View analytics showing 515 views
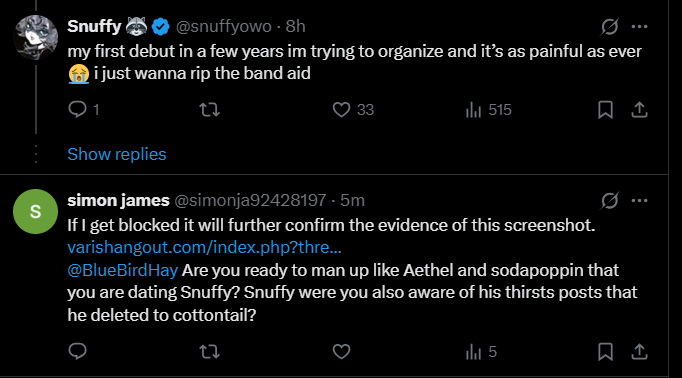Viewport: 682px width, 378px height. point(488,110)
